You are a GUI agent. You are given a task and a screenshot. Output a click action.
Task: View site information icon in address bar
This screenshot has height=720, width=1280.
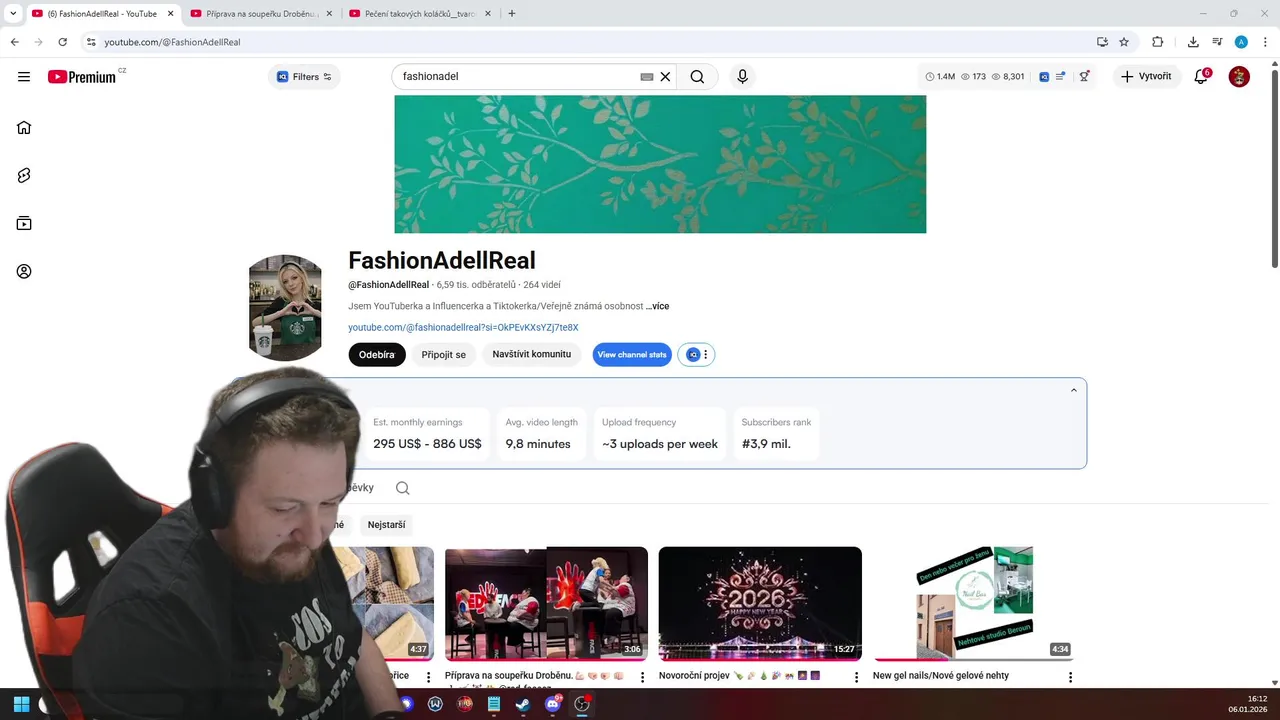point(90,42)
